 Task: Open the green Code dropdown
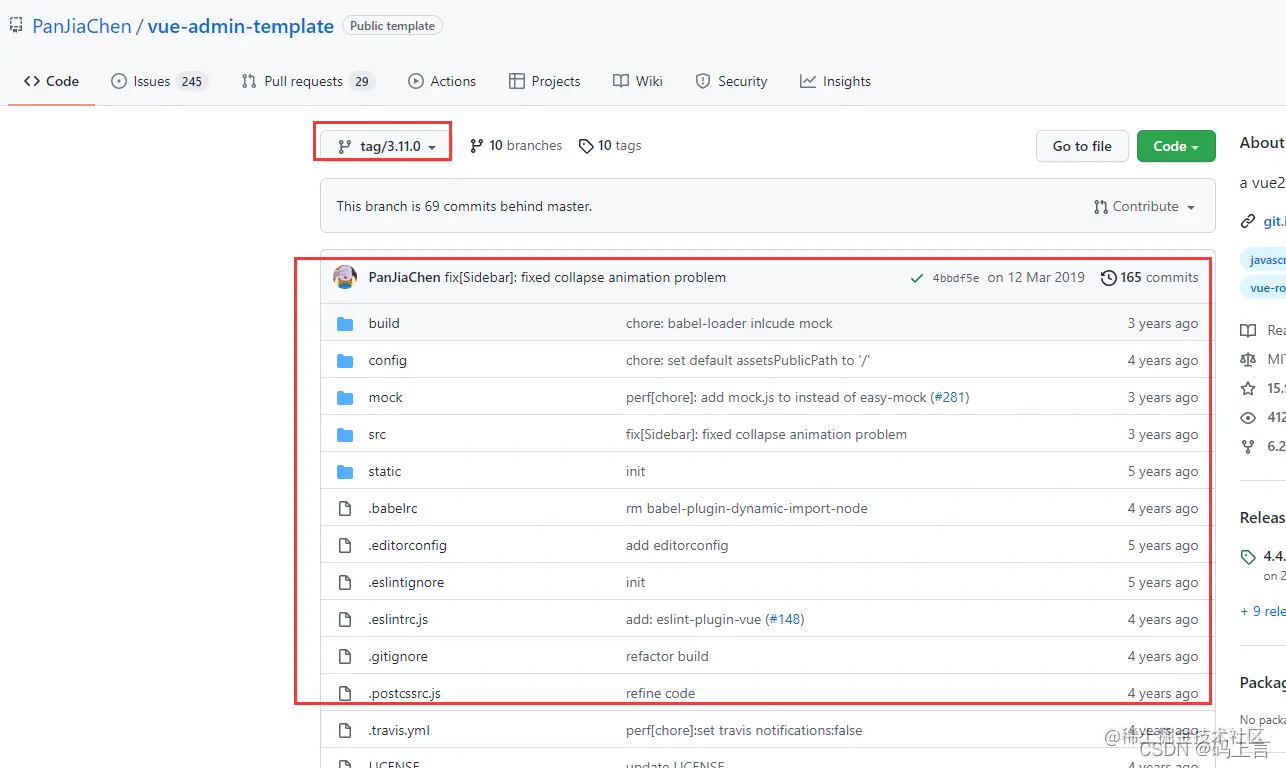[x=1176, y=146]
